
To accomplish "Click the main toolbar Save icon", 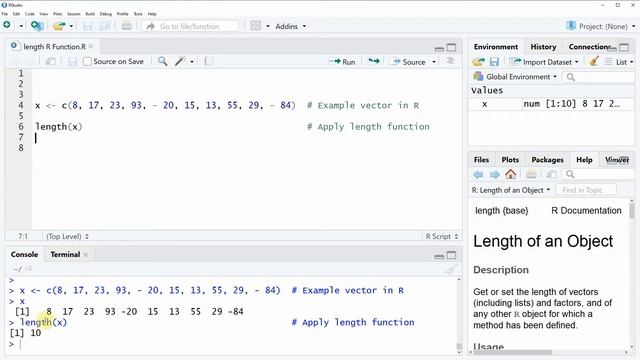I will coord(87,26).
